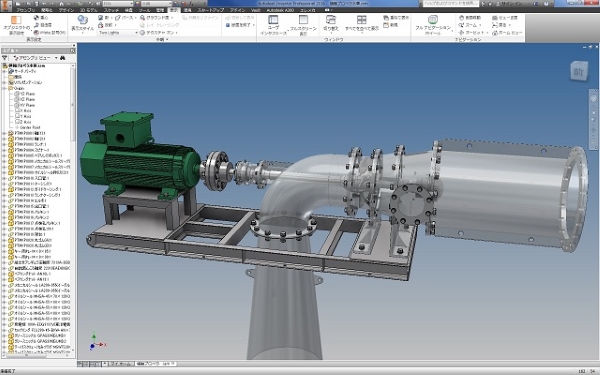Open the ユーザインタフェース icon
600x375 pixels.
(x=273, y=25)
